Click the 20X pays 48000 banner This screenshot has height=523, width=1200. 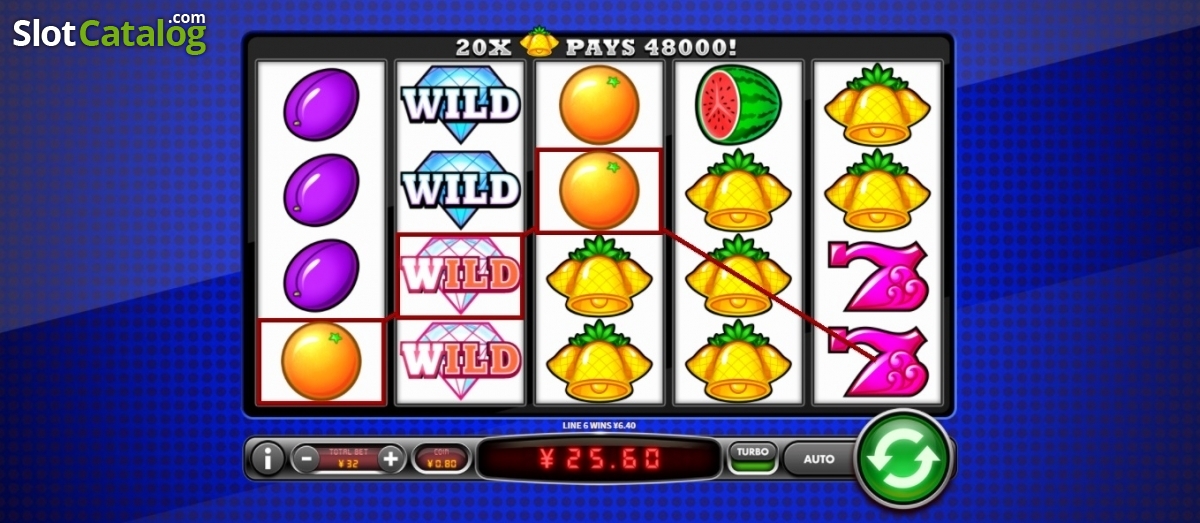pyautogui.click(x=598, y=45)
